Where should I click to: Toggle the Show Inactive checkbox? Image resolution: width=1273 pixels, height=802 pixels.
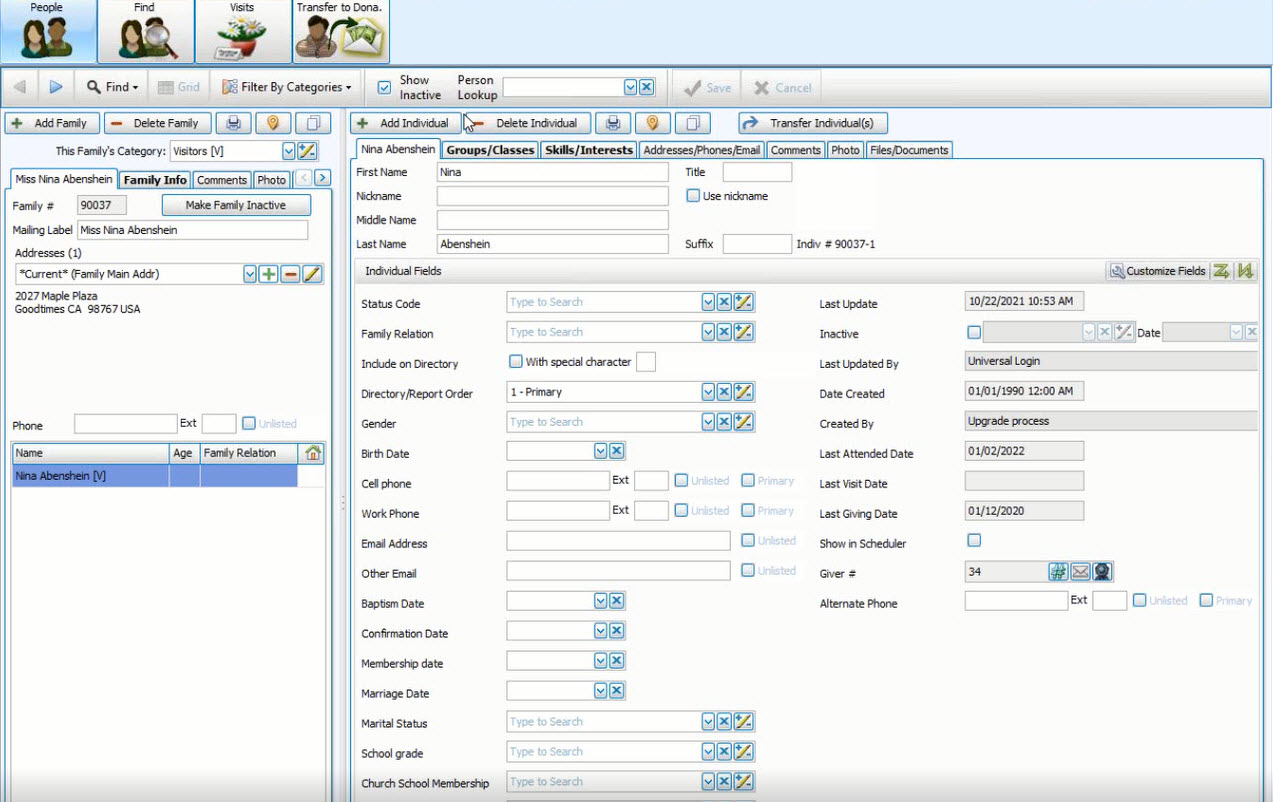click(384, 87)
